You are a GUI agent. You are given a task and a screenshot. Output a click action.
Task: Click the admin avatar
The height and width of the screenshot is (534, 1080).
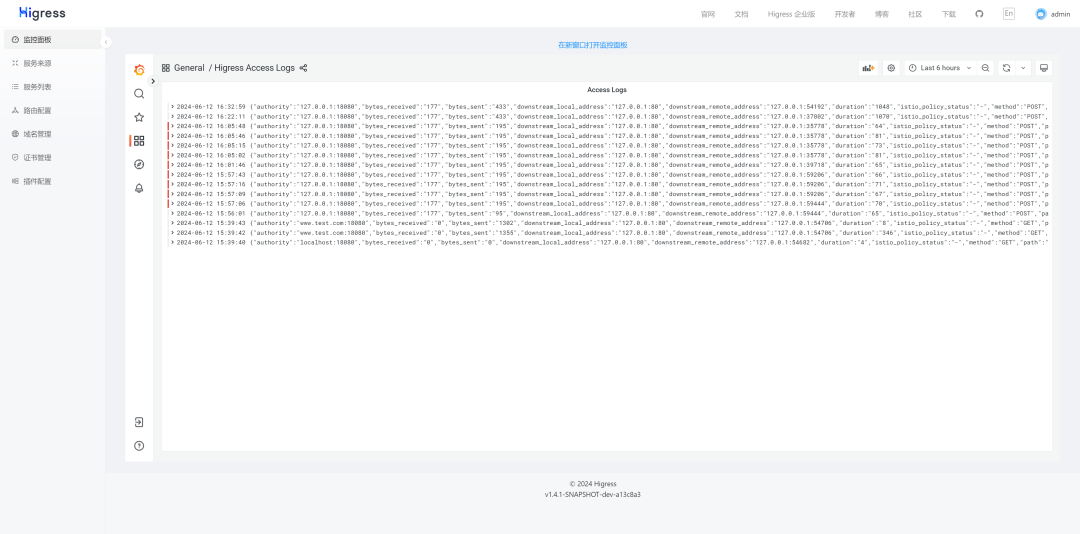pyautogui.click(x=1041, y=14)
